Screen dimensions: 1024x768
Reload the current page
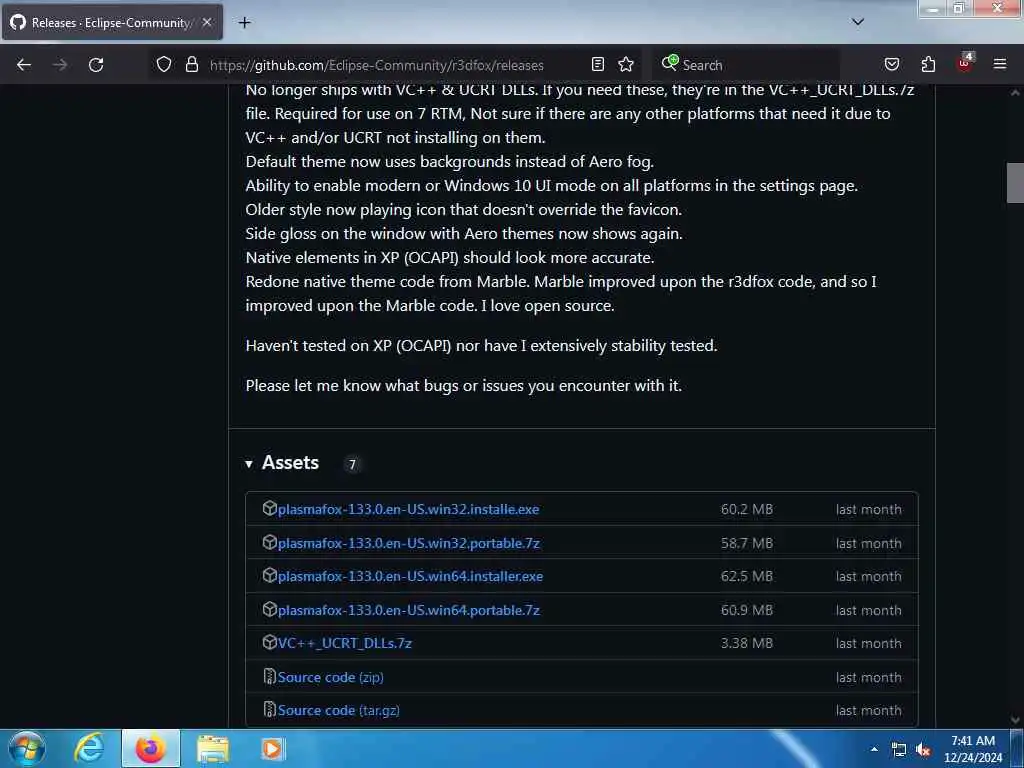pos(96,65)
